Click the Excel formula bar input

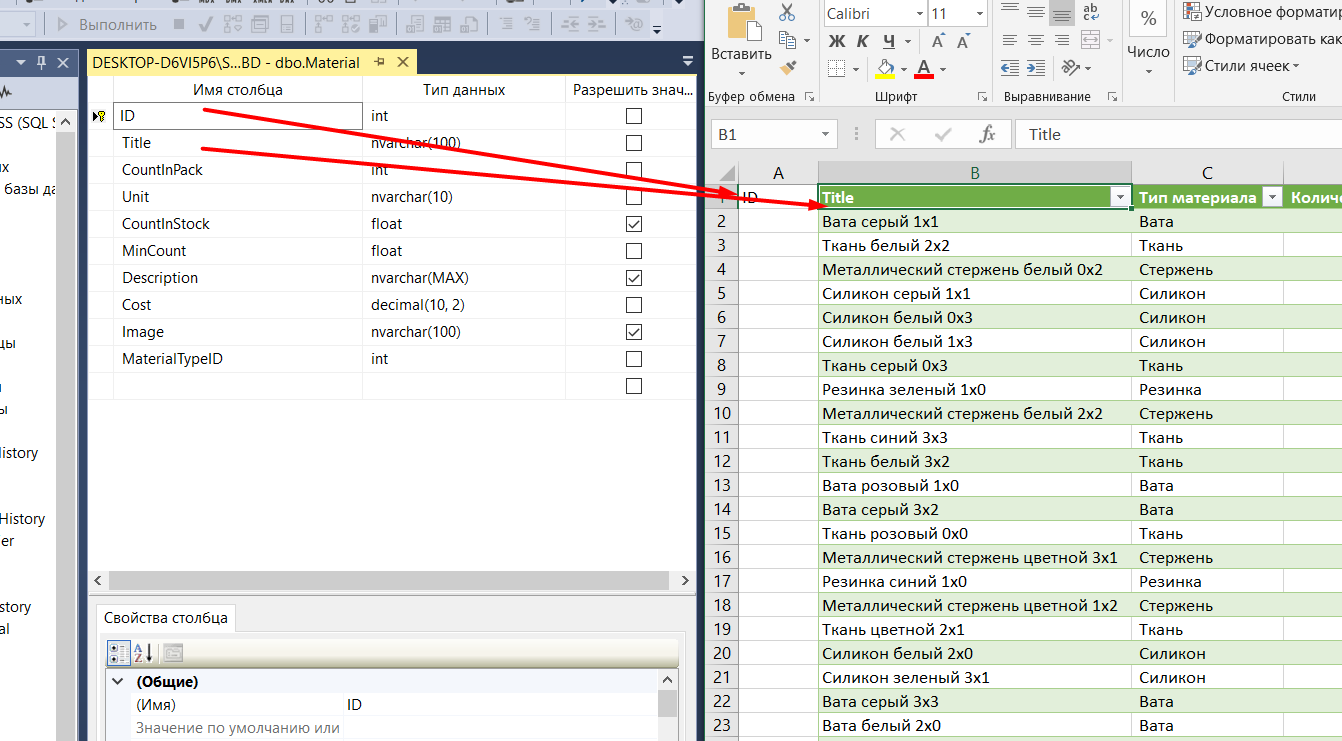pos(1180,134)
